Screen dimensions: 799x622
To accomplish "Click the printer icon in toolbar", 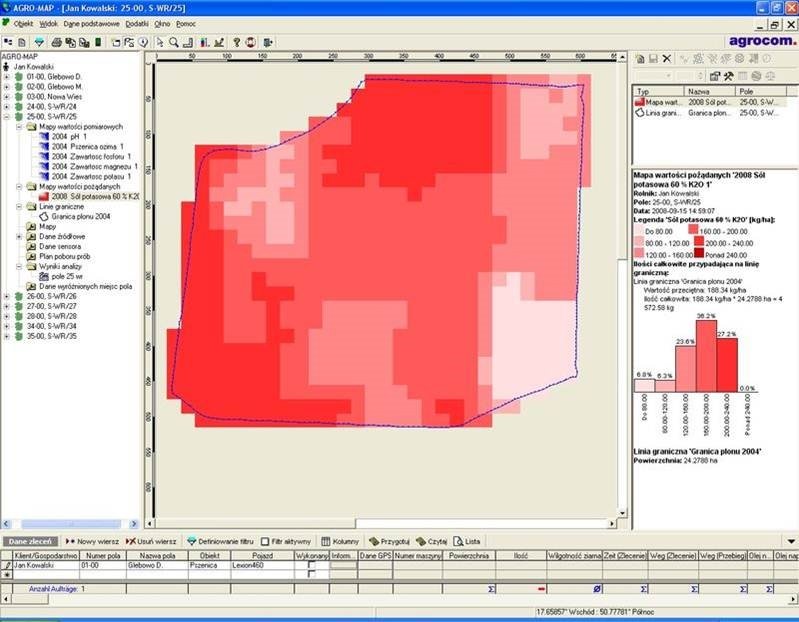I will (56, 42).
